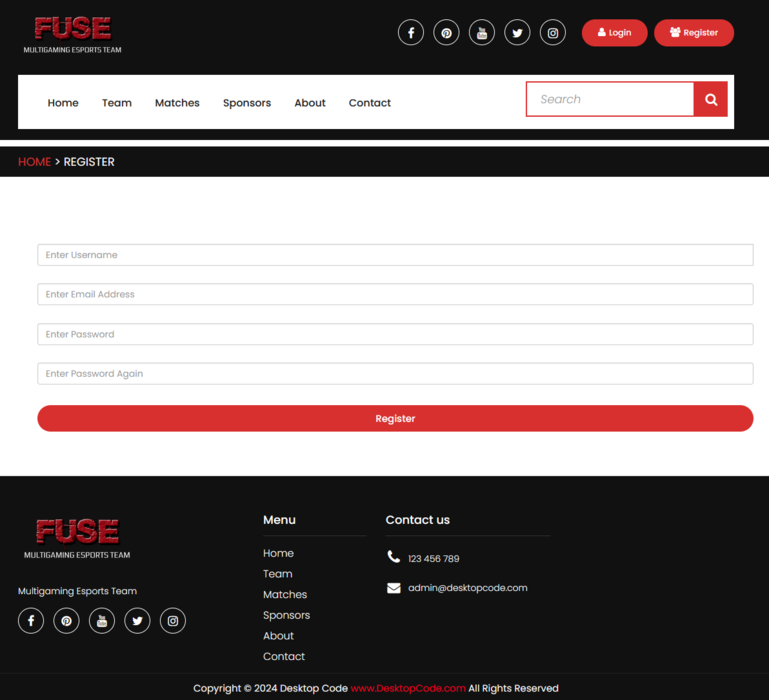Click the FUSE logo in the footer
Viewport: 769px width, 700px height.
click(x=77, y=539)
